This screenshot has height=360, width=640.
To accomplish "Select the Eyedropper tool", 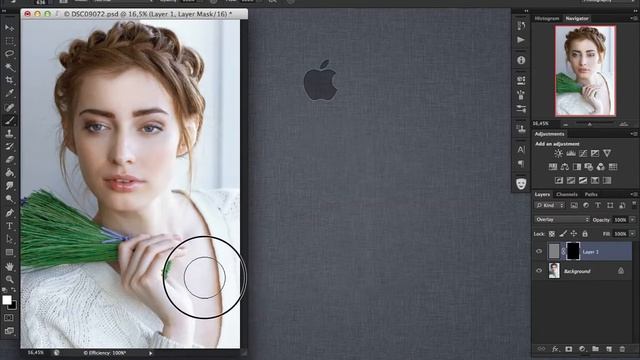I will tap(9, 93).
